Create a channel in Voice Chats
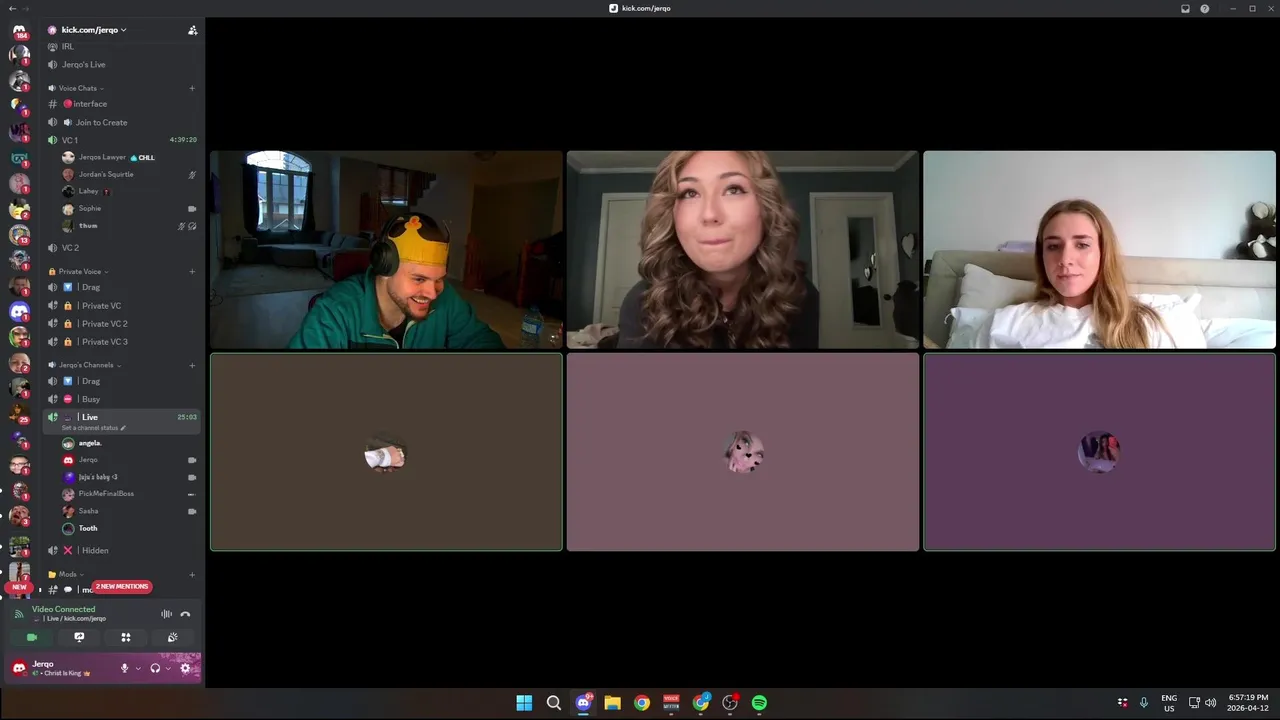The width and height of the screenshot is (1280, 720). 192,88
